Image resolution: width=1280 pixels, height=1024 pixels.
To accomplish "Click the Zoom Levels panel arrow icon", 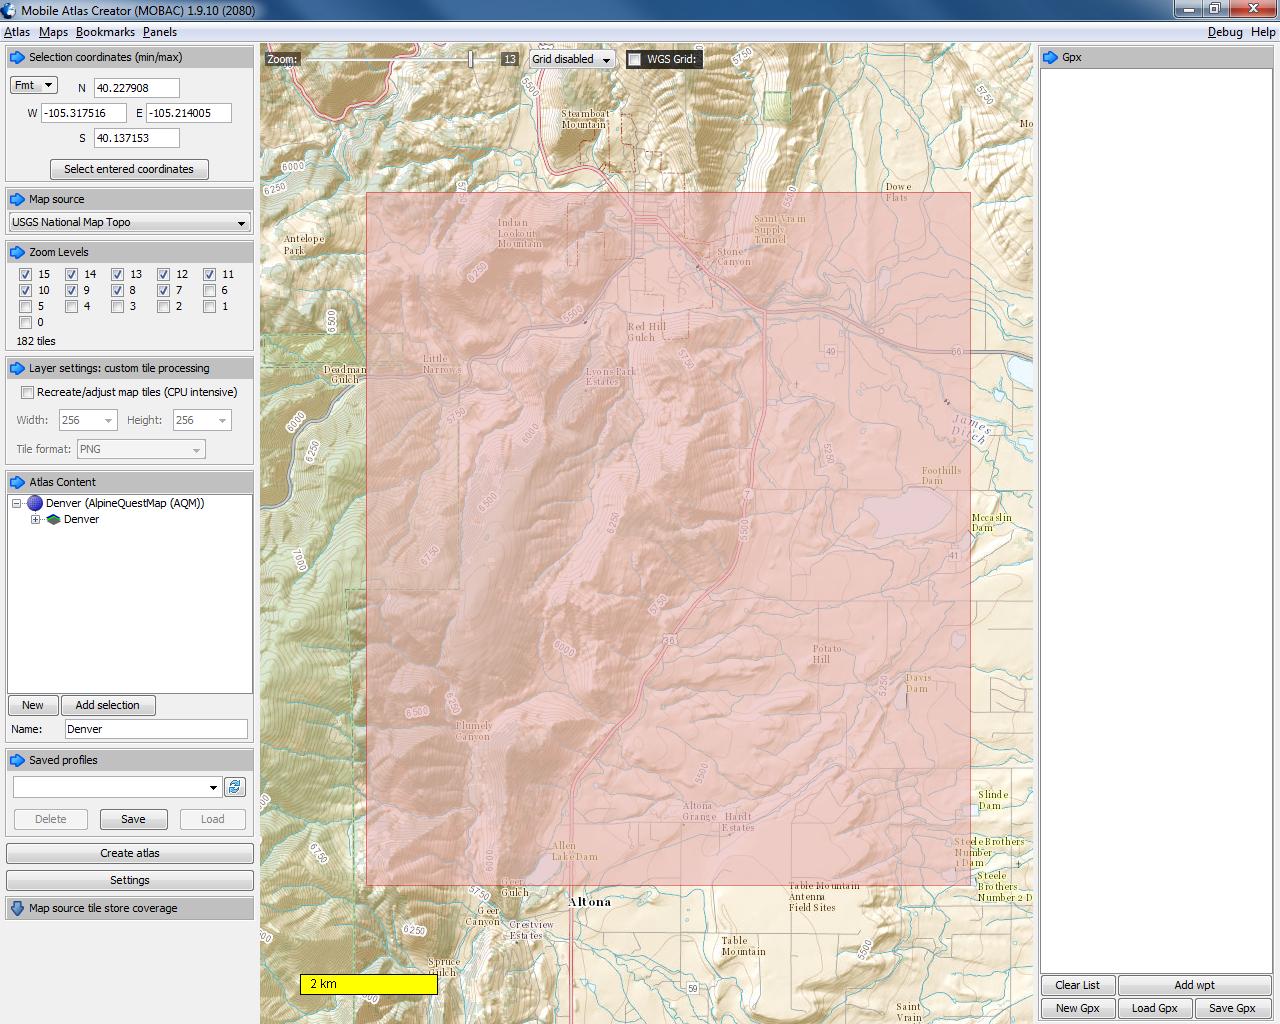I will click(17, 252).
